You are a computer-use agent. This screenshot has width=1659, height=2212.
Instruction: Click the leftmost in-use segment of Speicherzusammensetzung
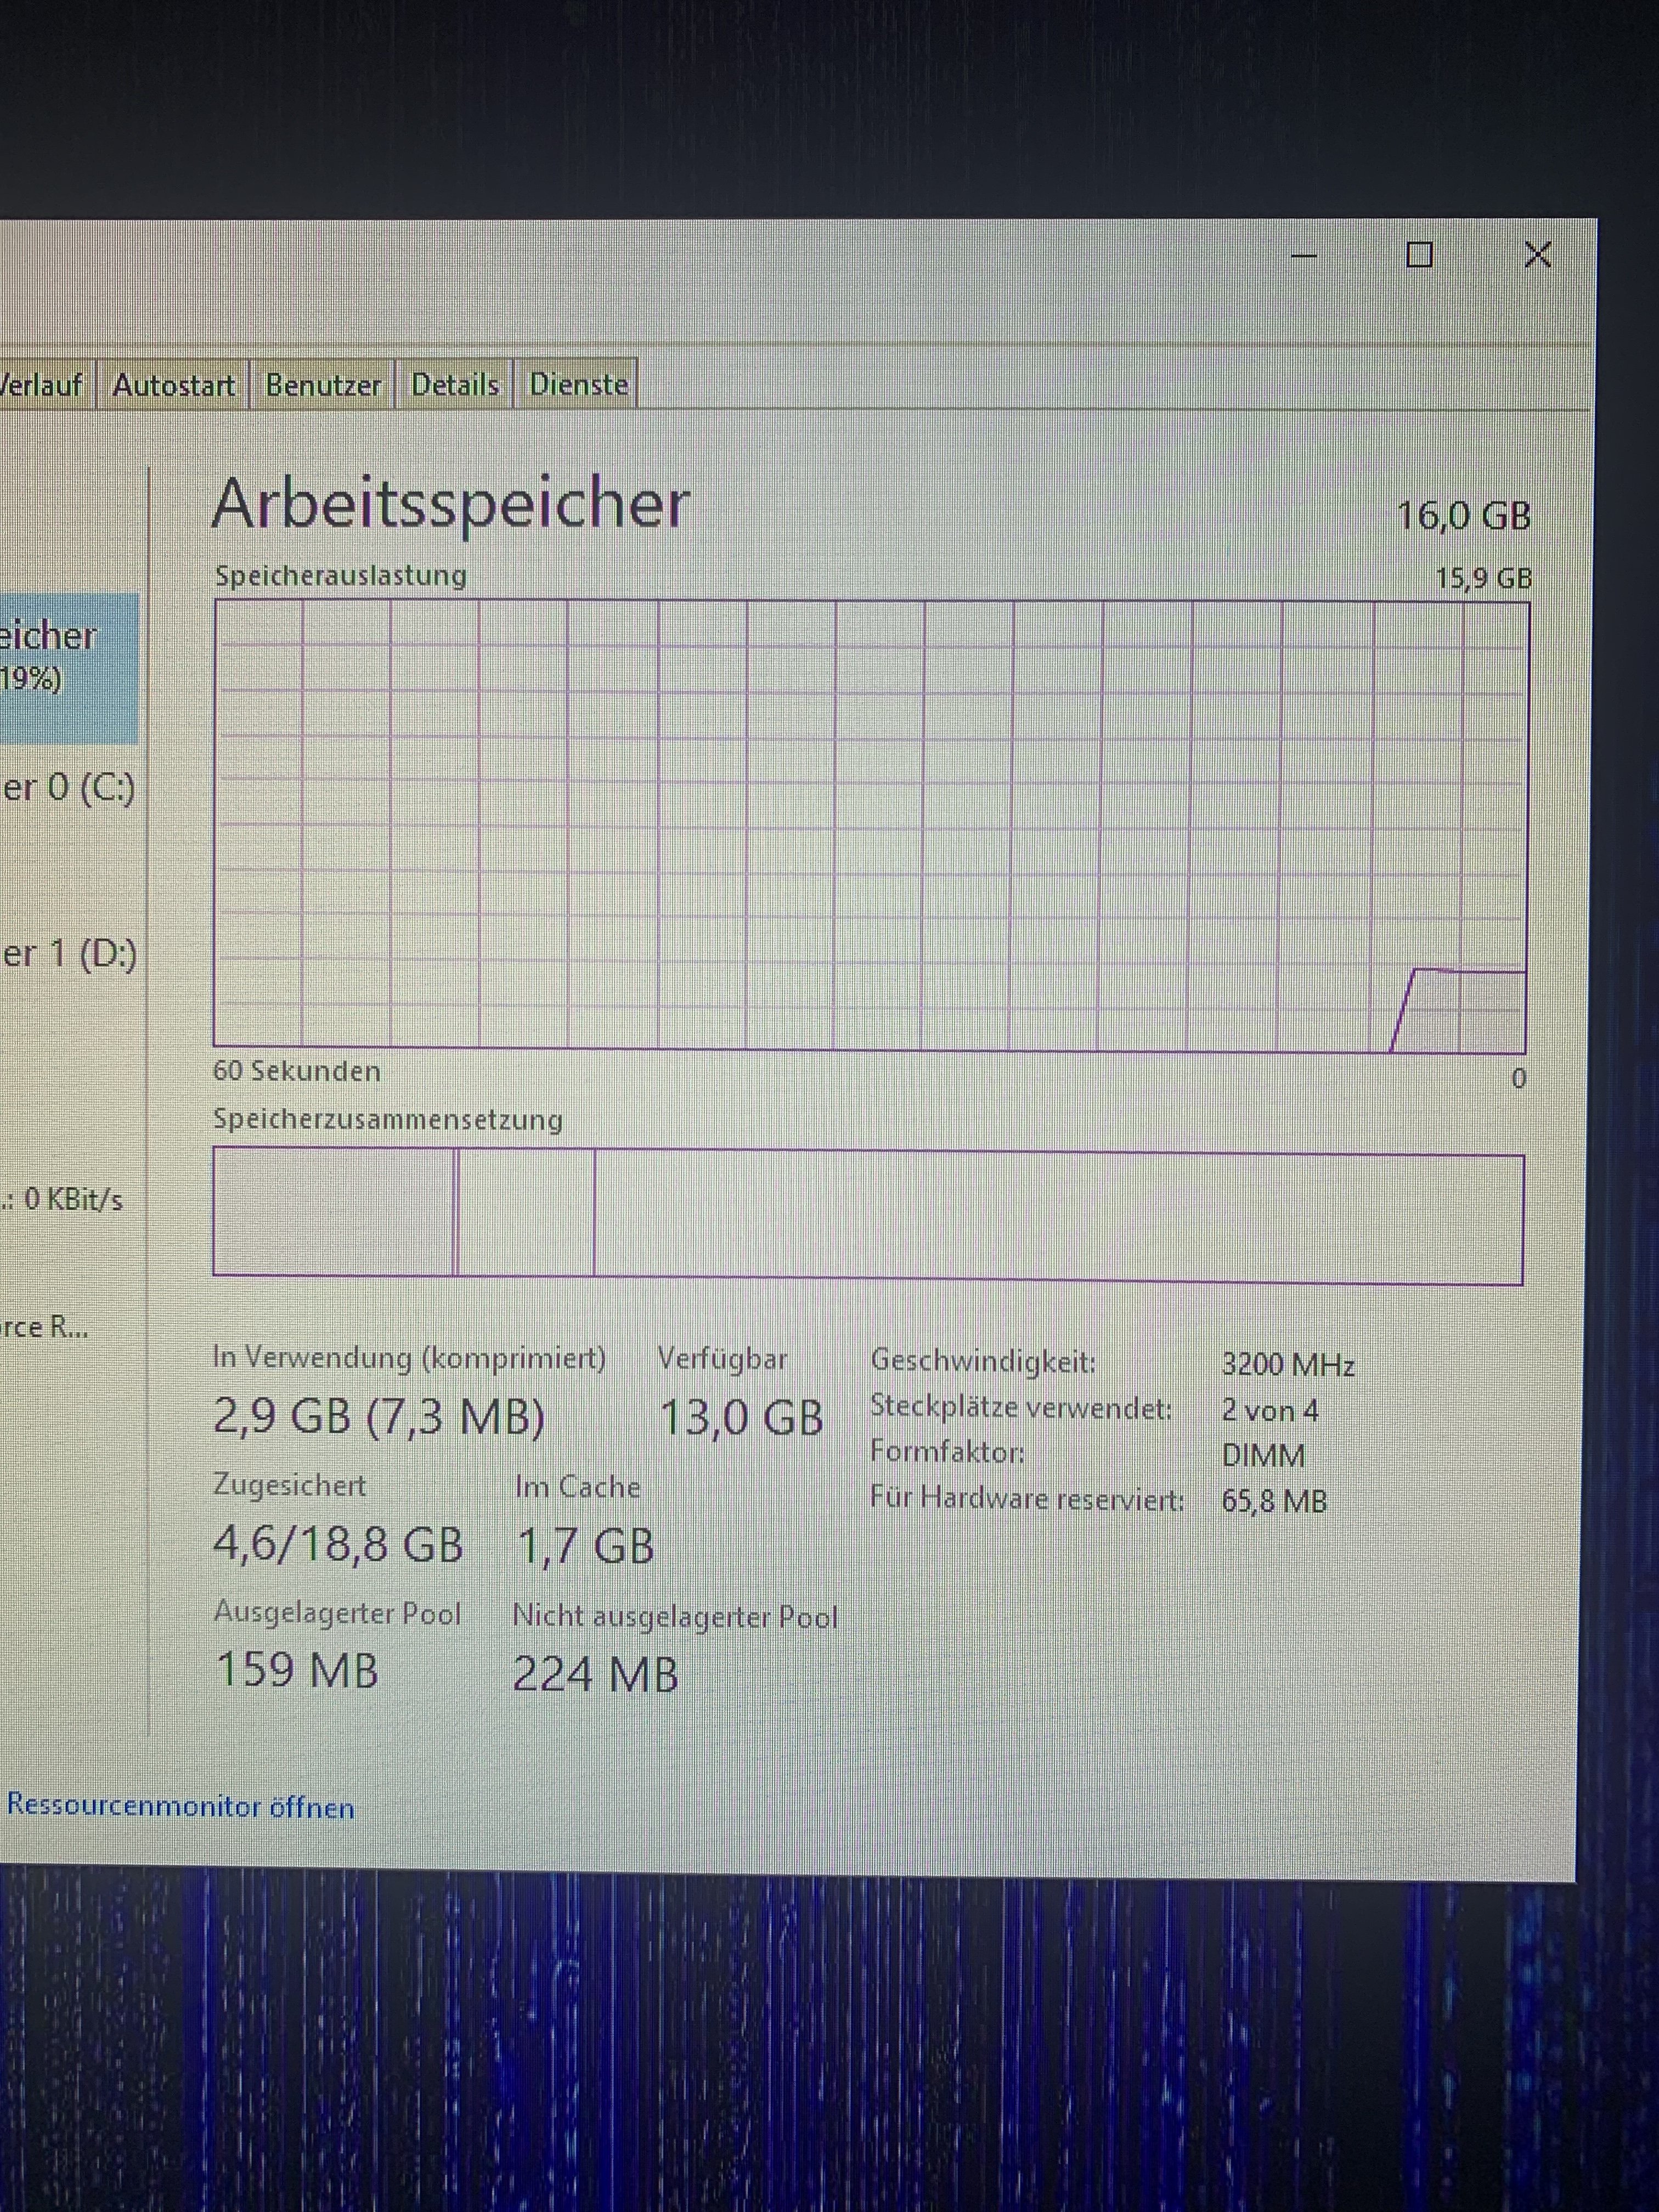pyautogui.click(x=333, y=1212)
